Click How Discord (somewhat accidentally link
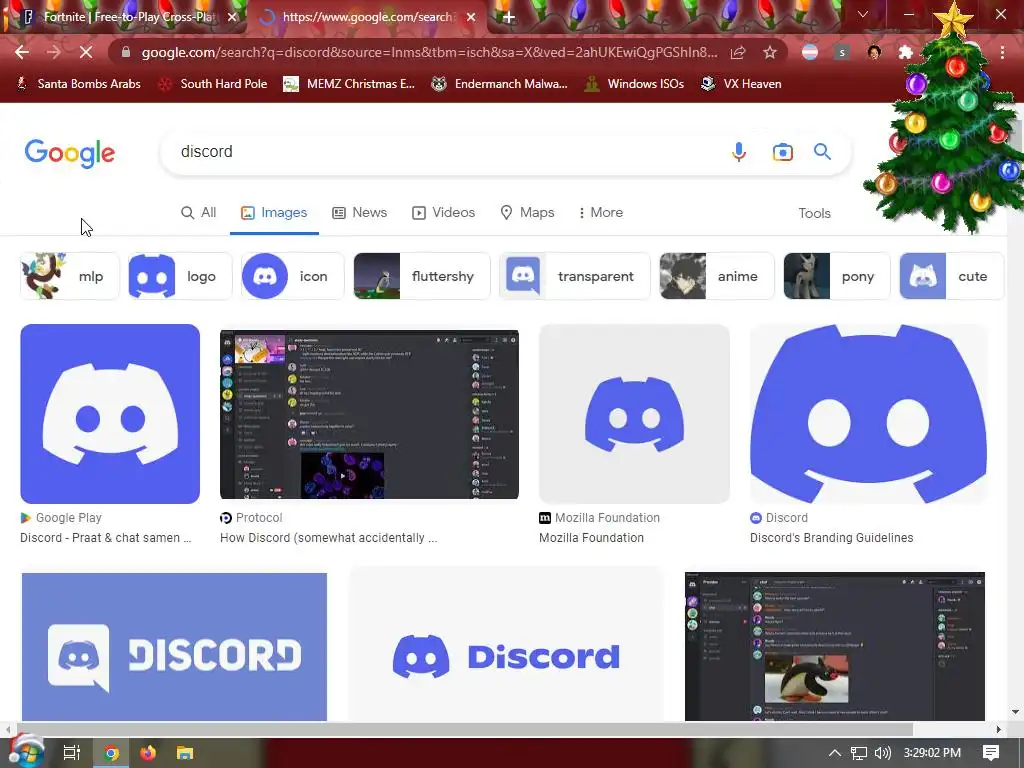Viewport: 1024px width, 768px height. click(328, 537)
